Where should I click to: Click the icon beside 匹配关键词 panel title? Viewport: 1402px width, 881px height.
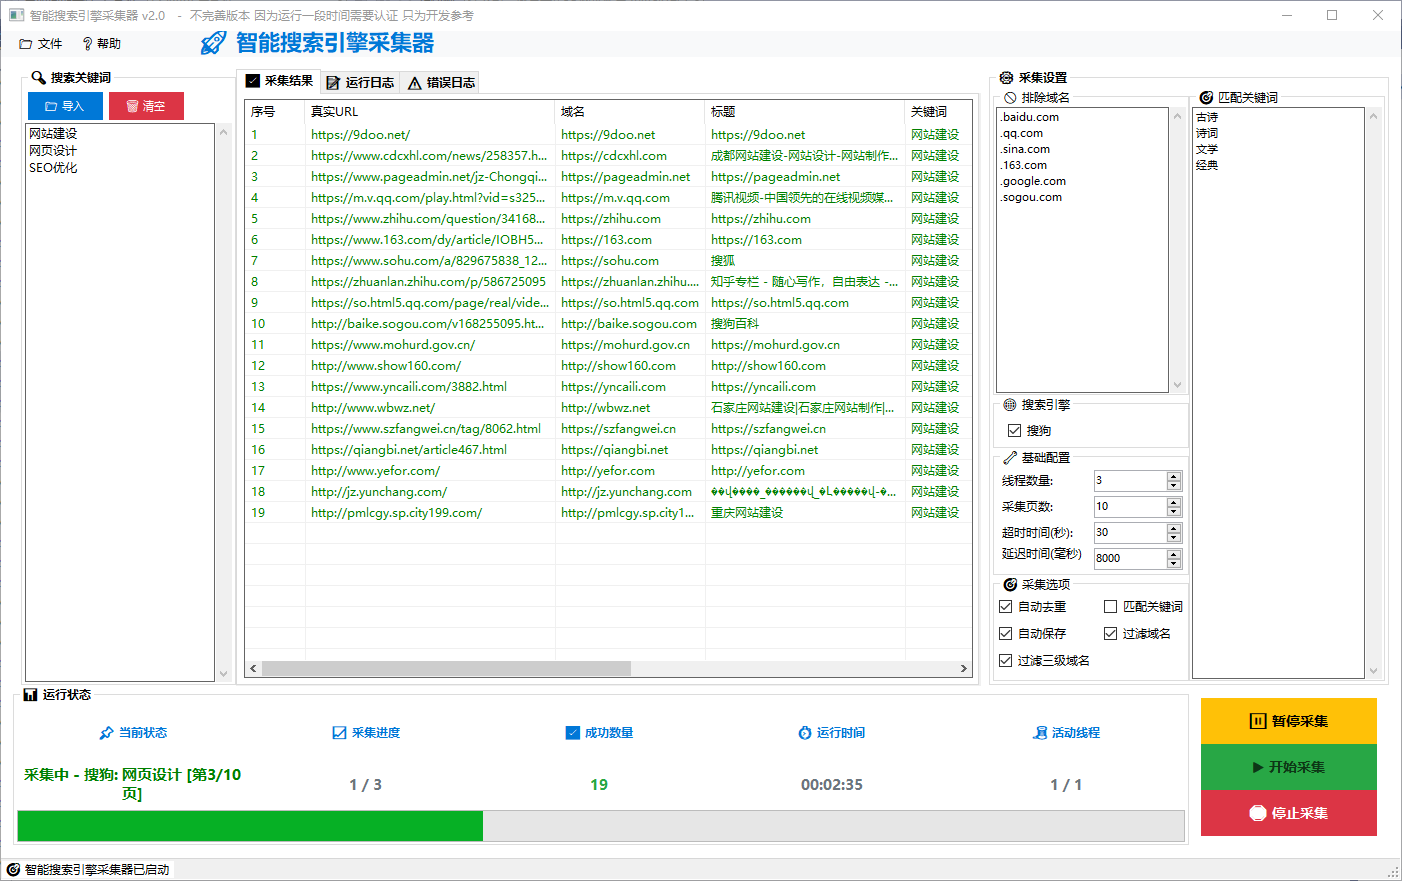[x=1208, y=97]
